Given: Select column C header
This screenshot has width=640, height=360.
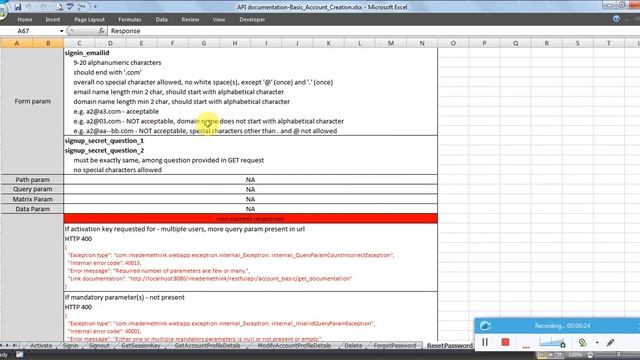Looking at the screenshot, I should 79,43.
